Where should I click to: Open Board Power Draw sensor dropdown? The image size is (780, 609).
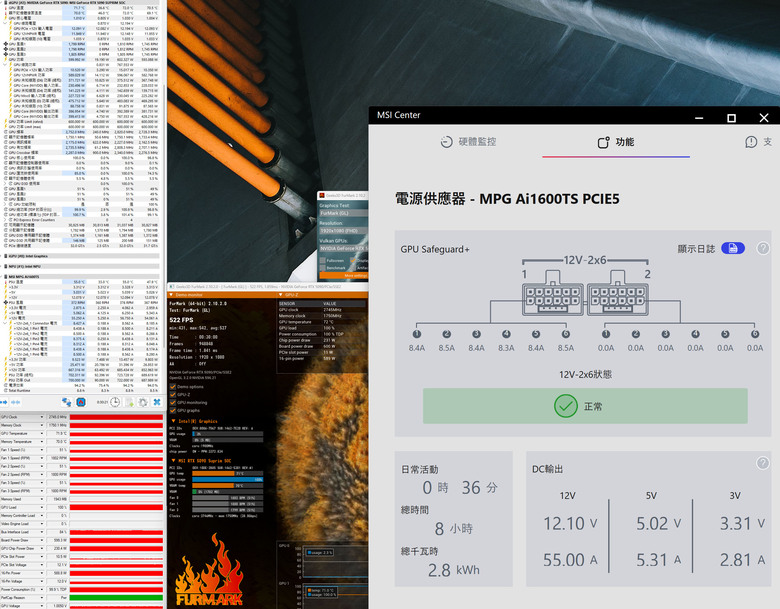[x=41, y=540]
